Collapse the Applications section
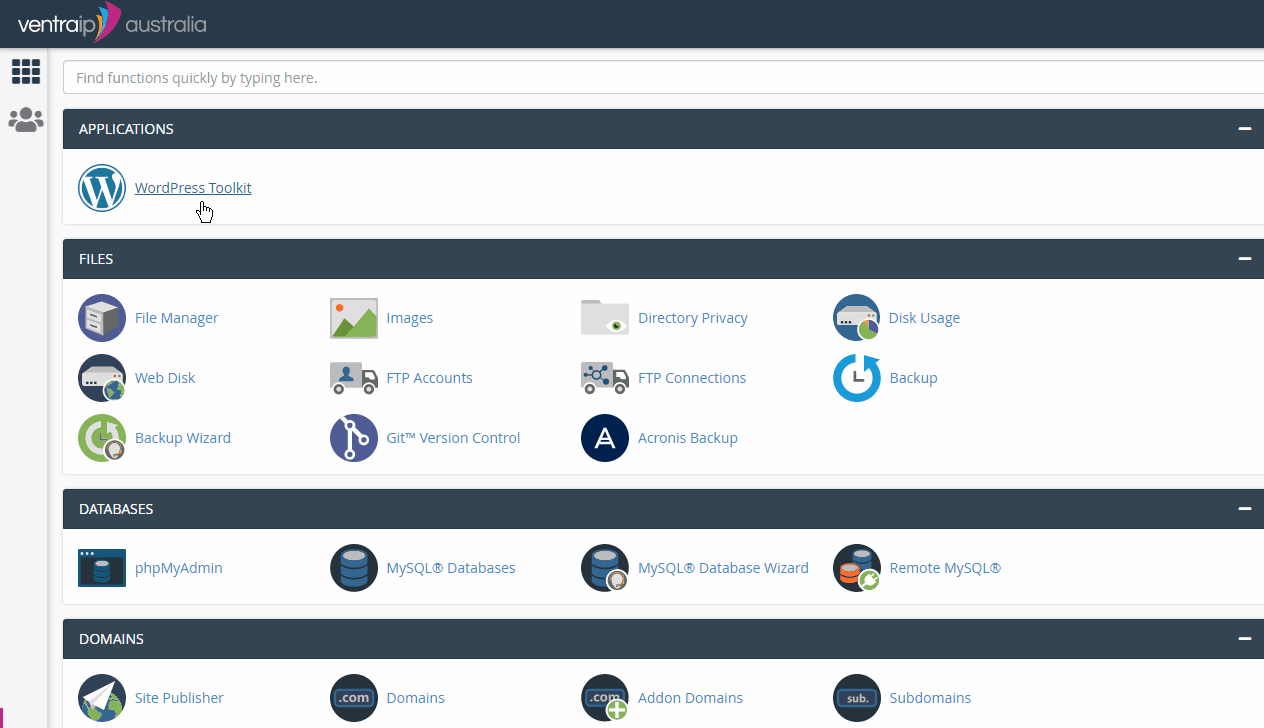Image resolution: width=1264 pixels, height=728 pixels. [x=1245, y=129]
